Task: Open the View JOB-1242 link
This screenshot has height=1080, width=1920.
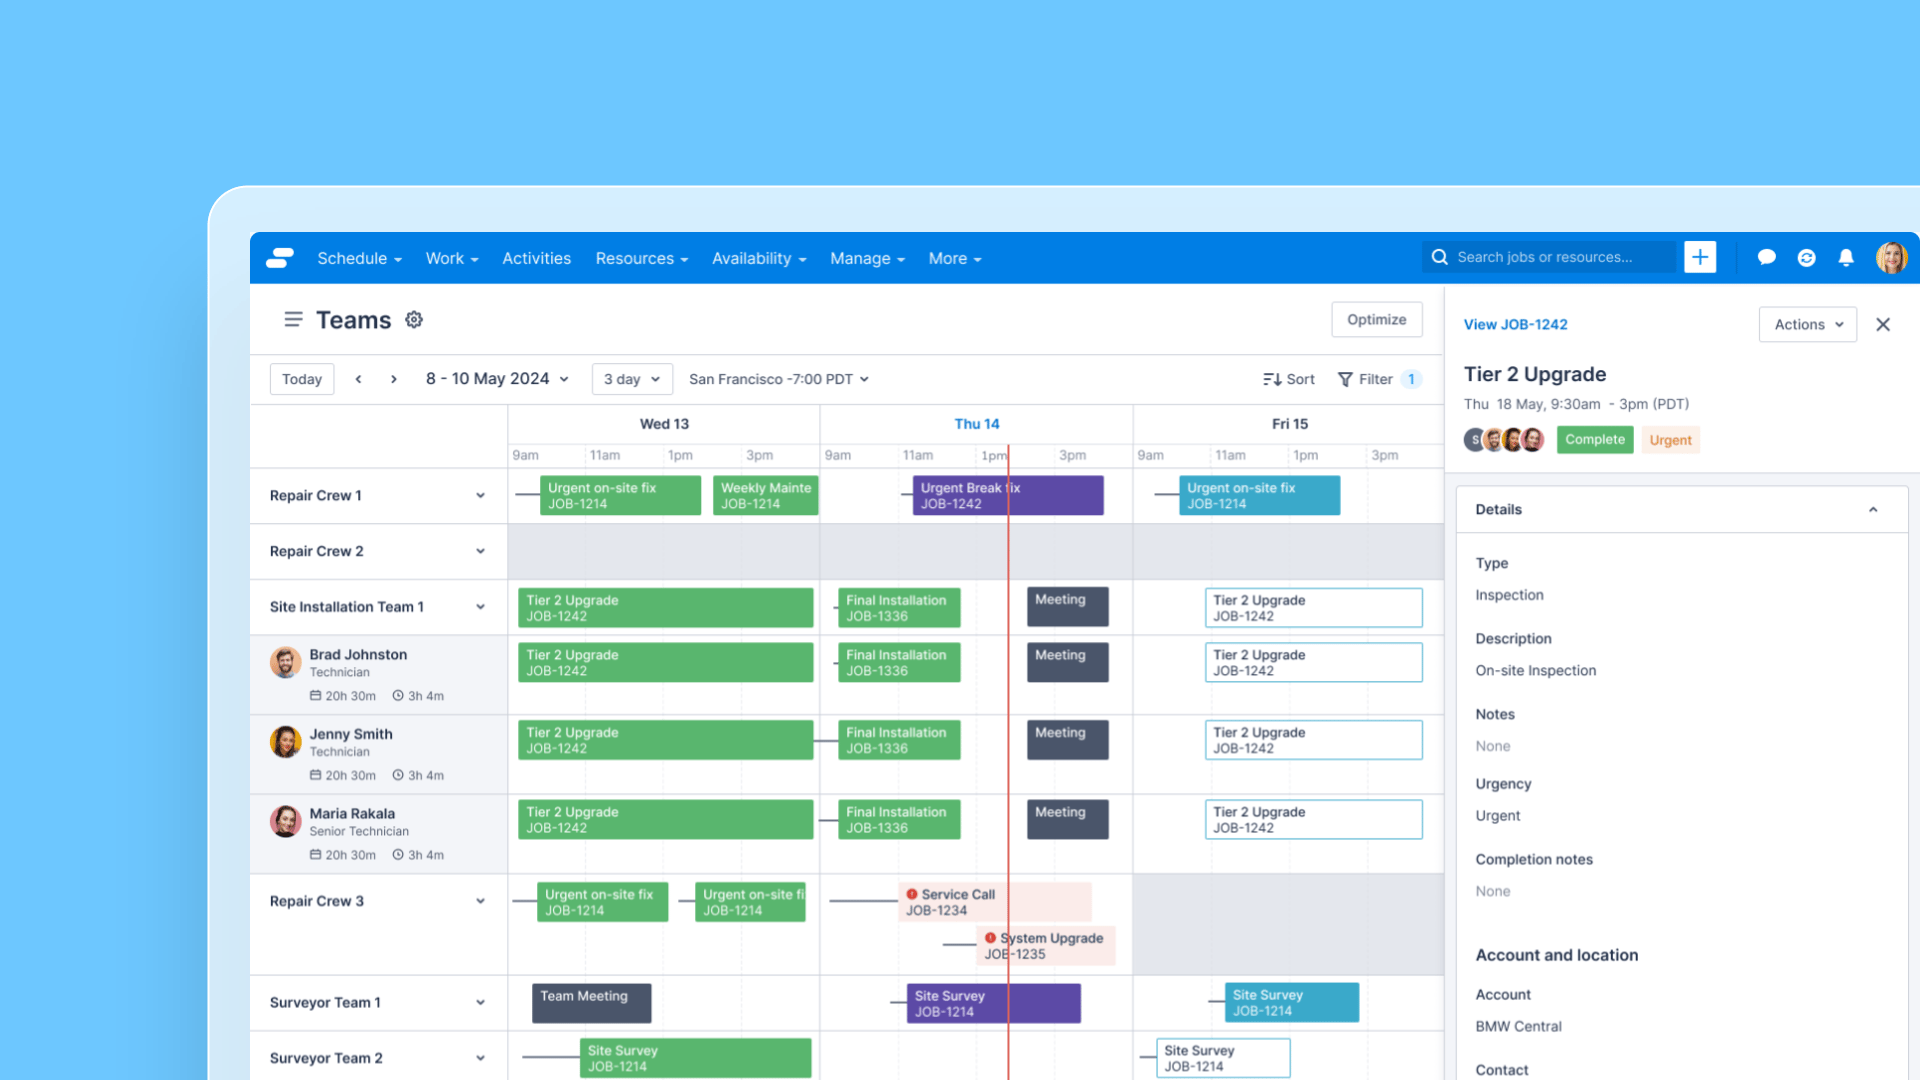Action: [x=1515, y=324]
